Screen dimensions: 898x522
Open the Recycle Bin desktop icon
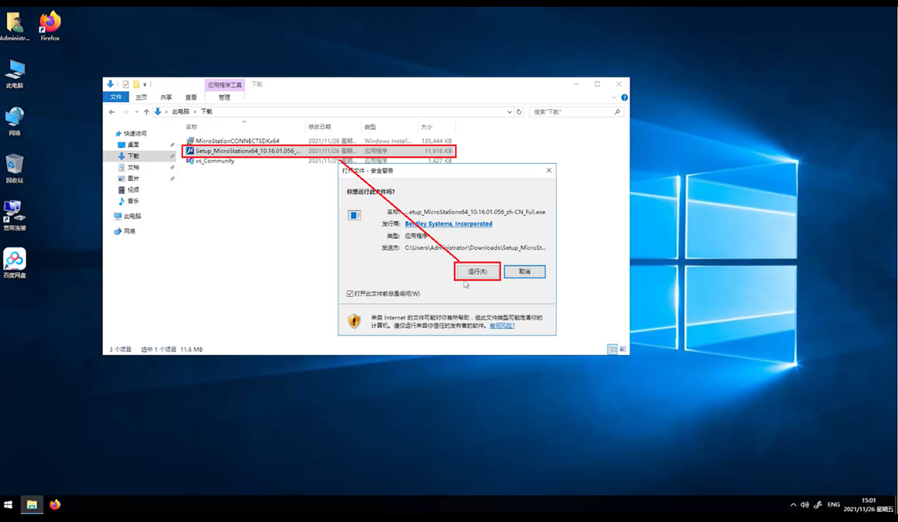pyautogui.click(x=14, y=168)
